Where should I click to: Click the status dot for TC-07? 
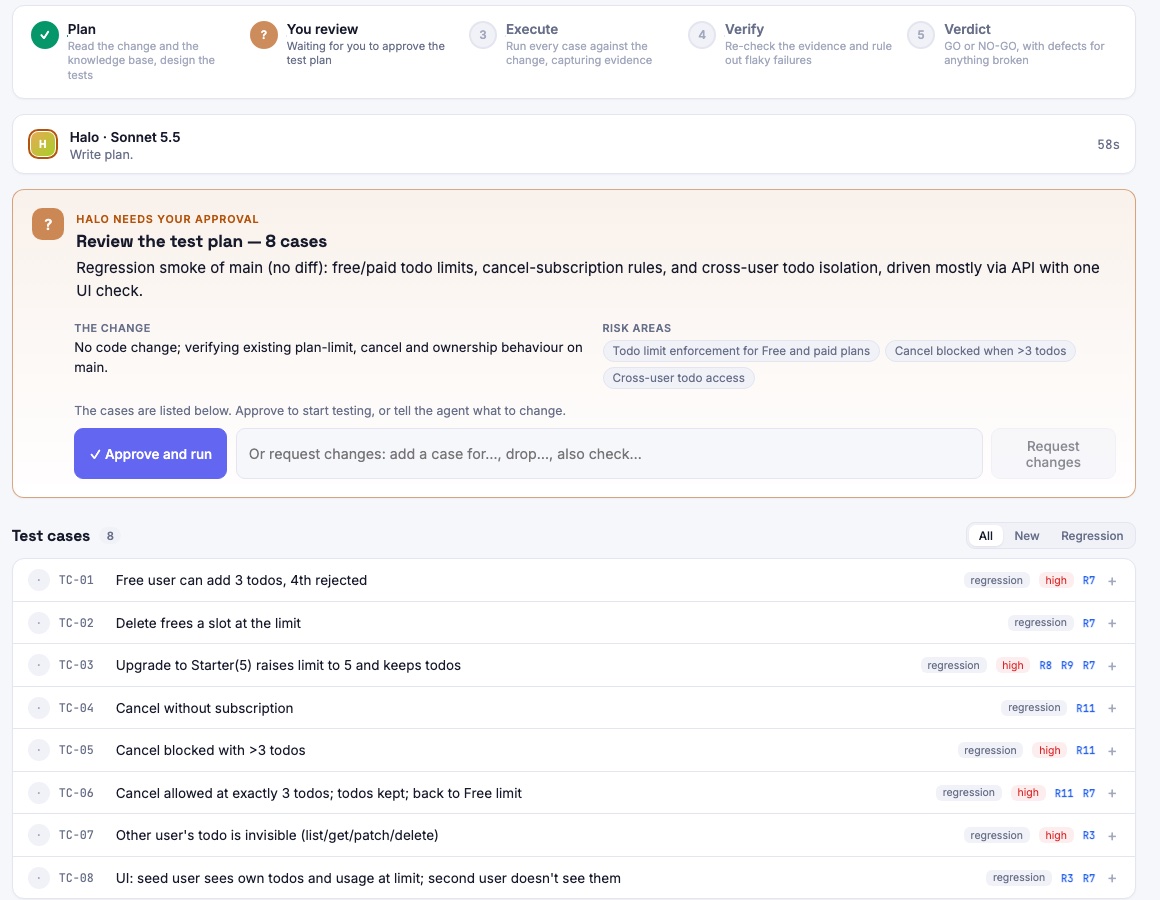pyautogui.click(x=38, y=835)
